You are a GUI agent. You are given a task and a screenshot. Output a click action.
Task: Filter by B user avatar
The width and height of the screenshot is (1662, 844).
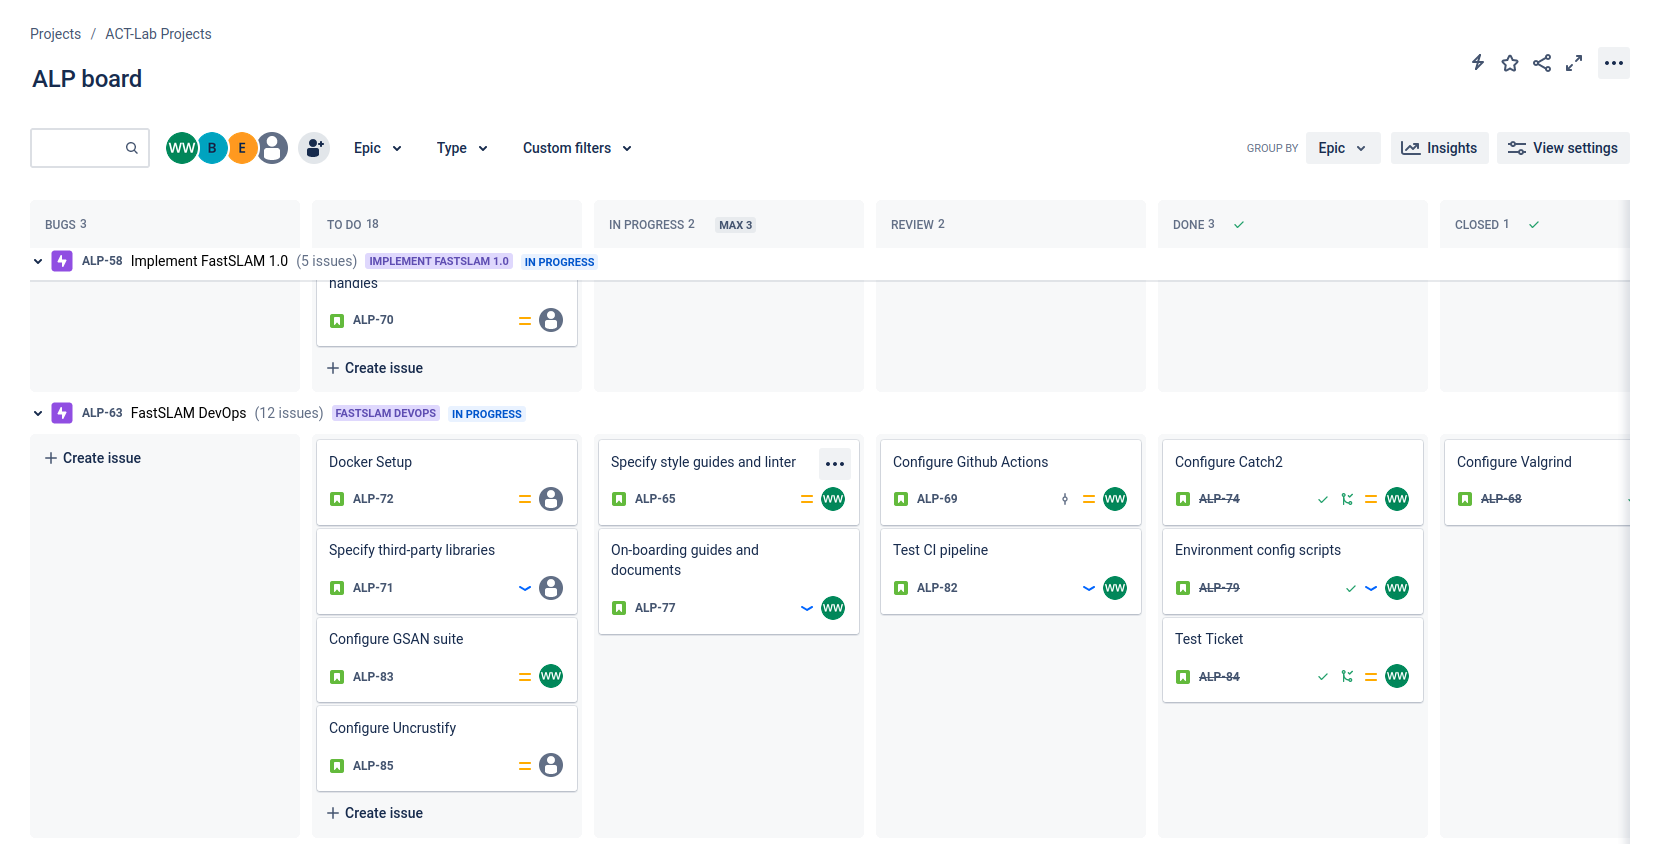point(212,148)
